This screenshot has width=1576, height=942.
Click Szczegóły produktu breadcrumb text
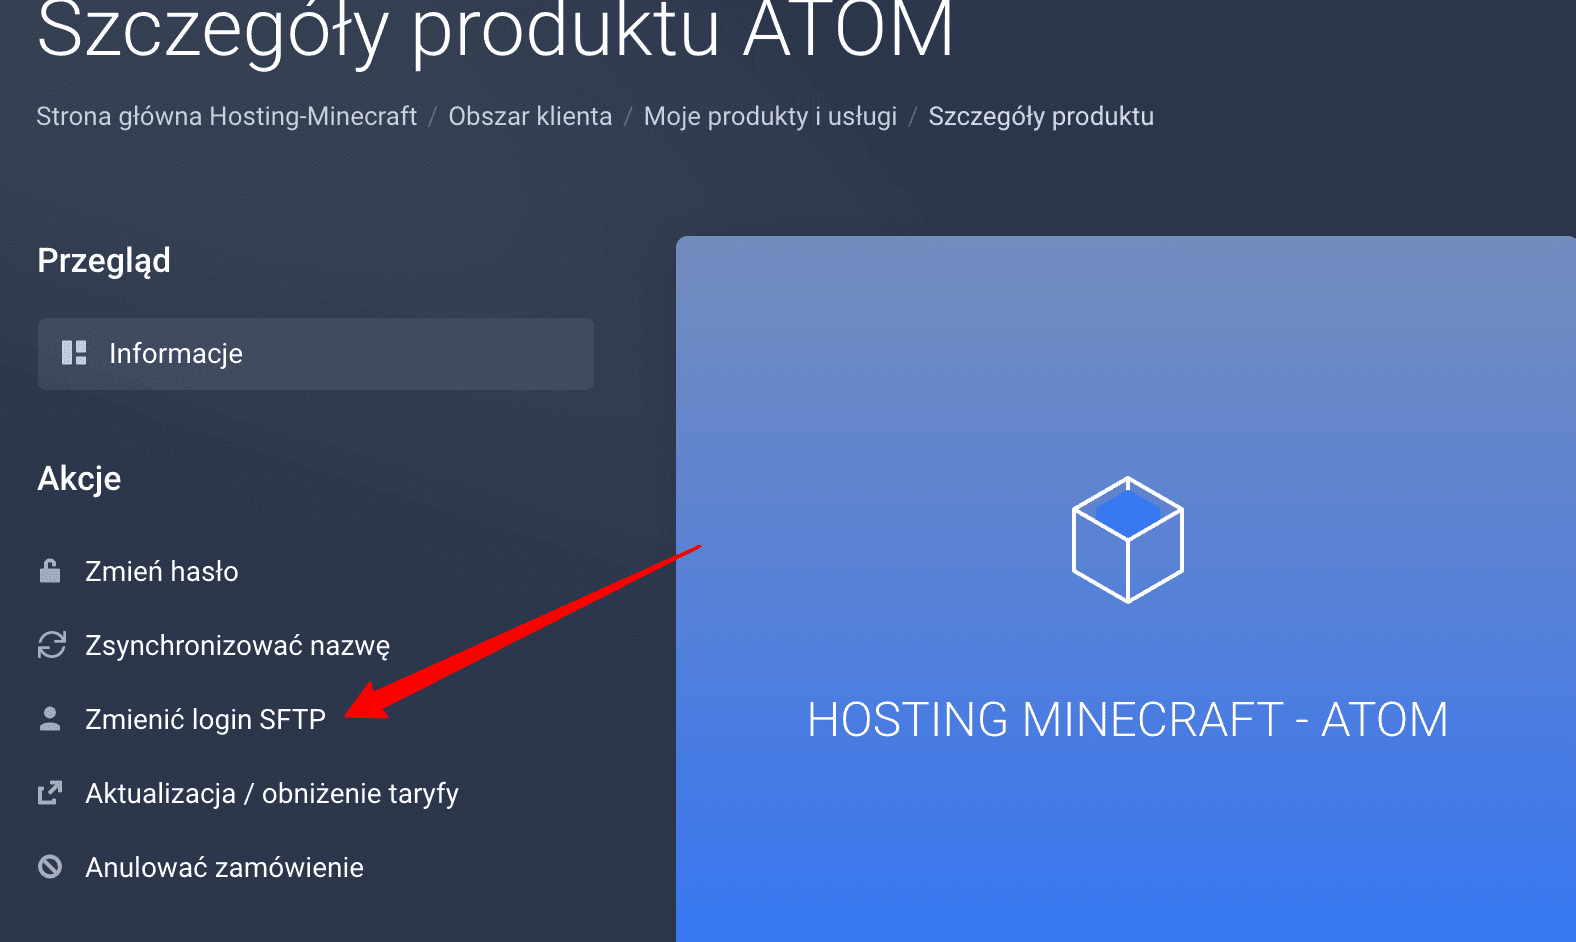pos(1041,117)
